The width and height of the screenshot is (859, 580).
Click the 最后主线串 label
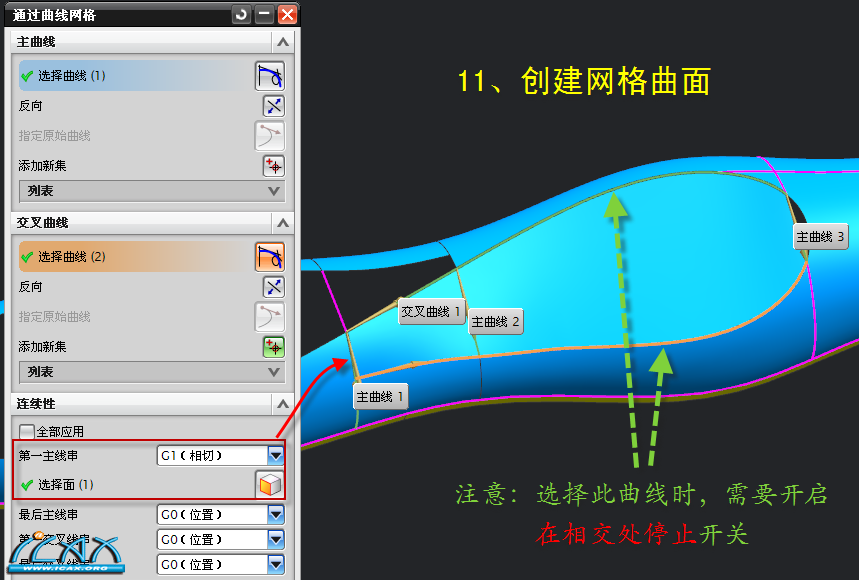48,515
